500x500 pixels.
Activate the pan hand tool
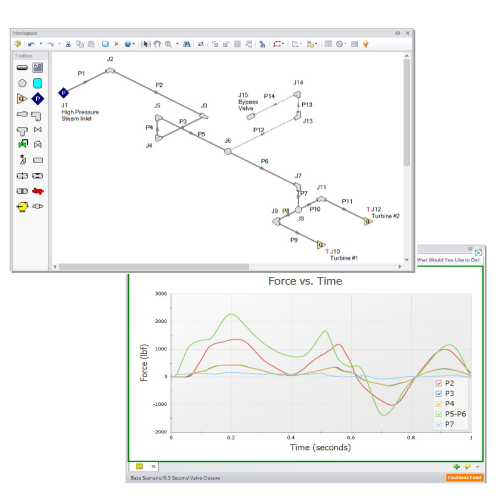[x=157, y=44]
